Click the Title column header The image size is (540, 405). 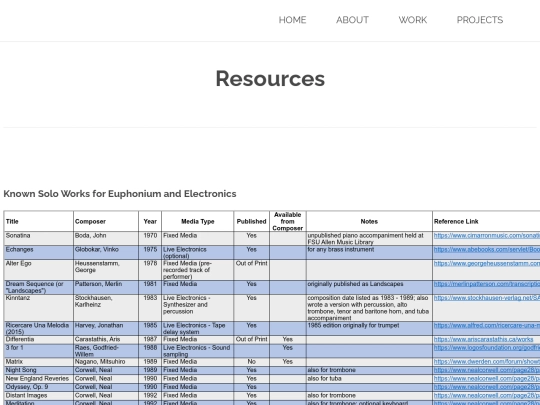(x=39, y=221)
